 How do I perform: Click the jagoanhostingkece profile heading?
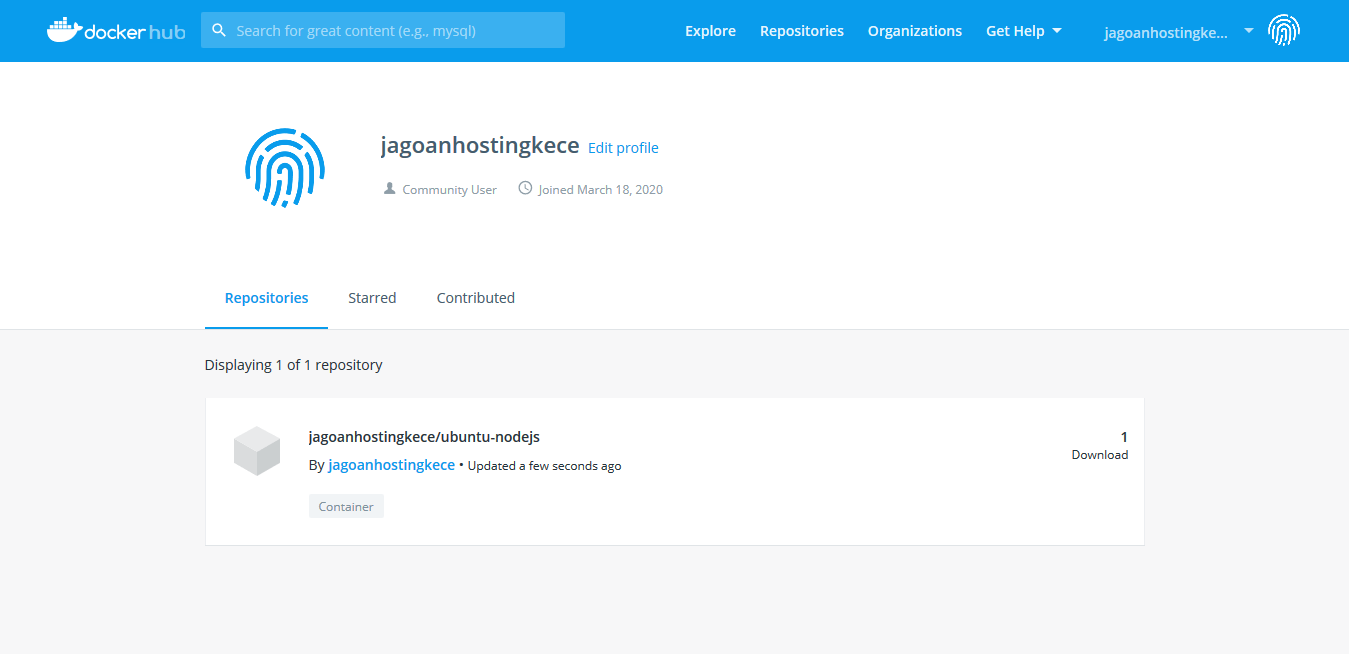(x=480, y=145)
